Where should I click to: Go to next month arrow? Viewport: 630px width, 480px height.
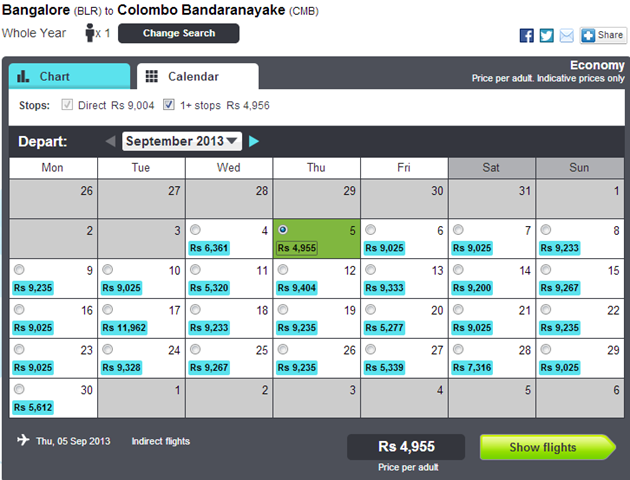(254, 141)
